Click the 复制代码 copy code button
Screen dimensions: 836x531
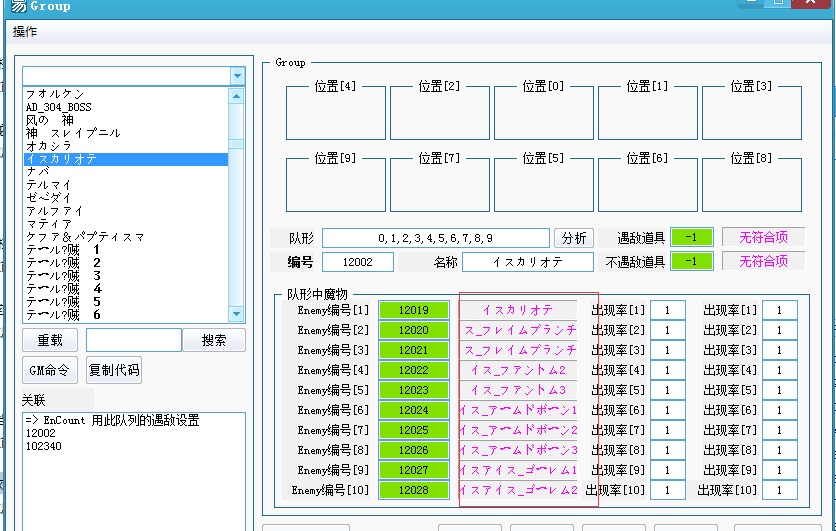[114, 370]
